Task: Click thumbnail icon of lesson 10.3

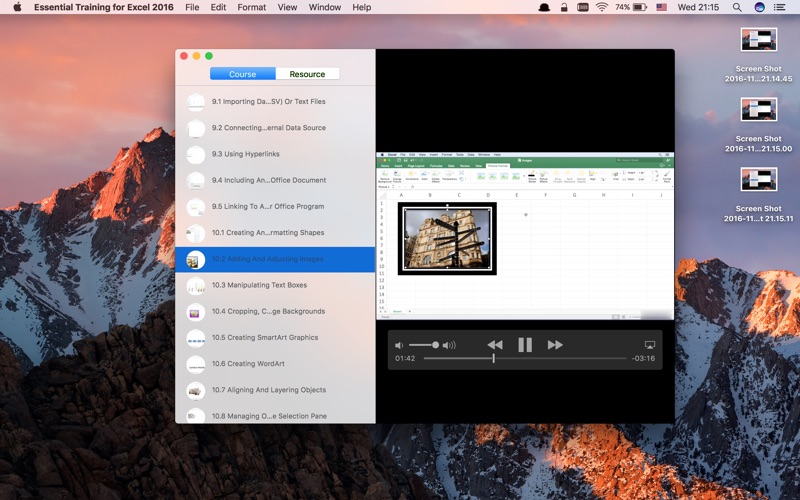Action: point(195,286)
